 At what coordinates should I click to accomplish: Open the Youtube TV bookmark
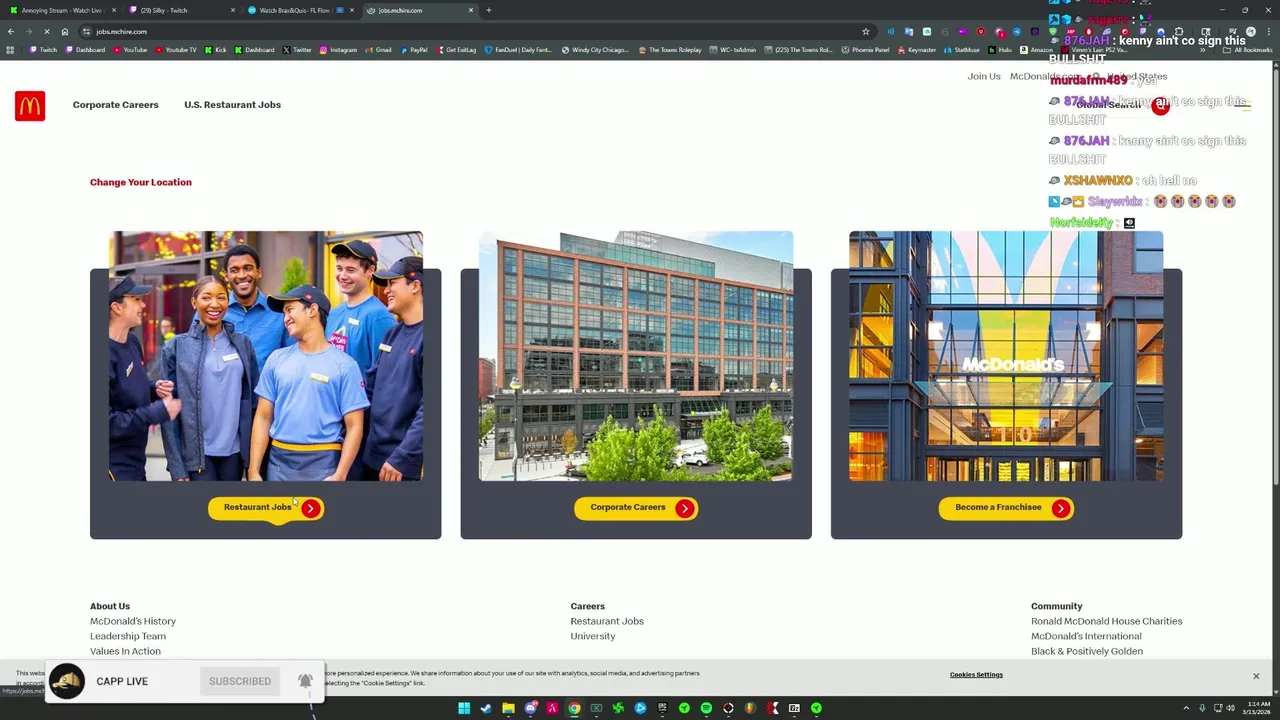pyautogui.click(x=175, y=50)
